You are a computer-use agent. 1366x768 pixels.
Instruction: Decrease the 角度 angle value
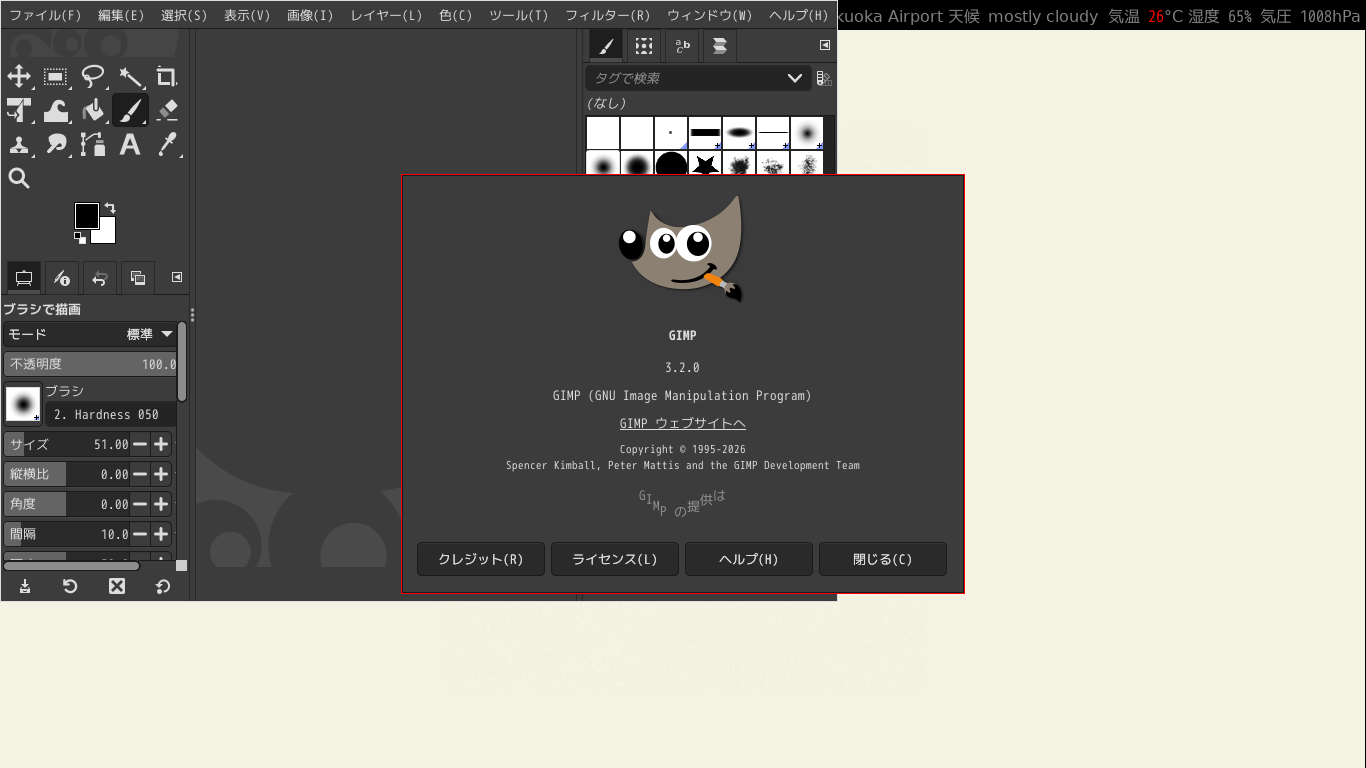pyautogui.click(x=140, y=504)
